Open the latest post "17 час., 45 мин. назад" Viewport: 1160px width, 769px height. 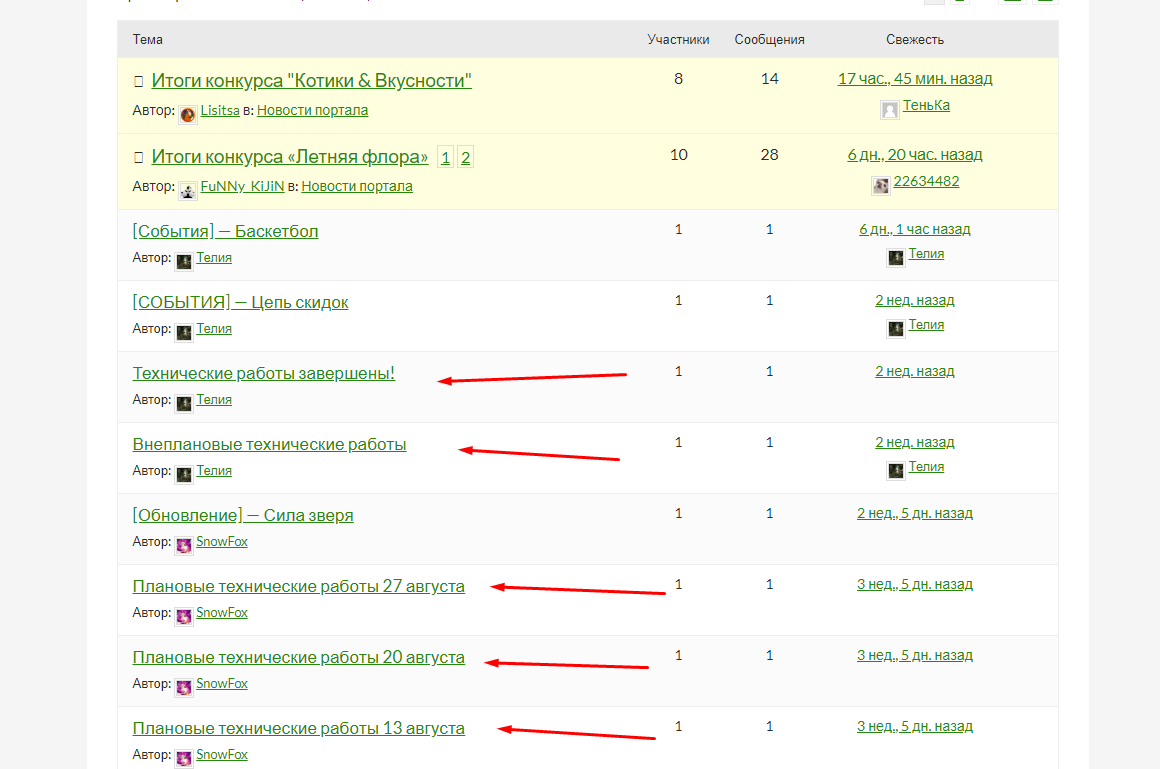(914, 79)
